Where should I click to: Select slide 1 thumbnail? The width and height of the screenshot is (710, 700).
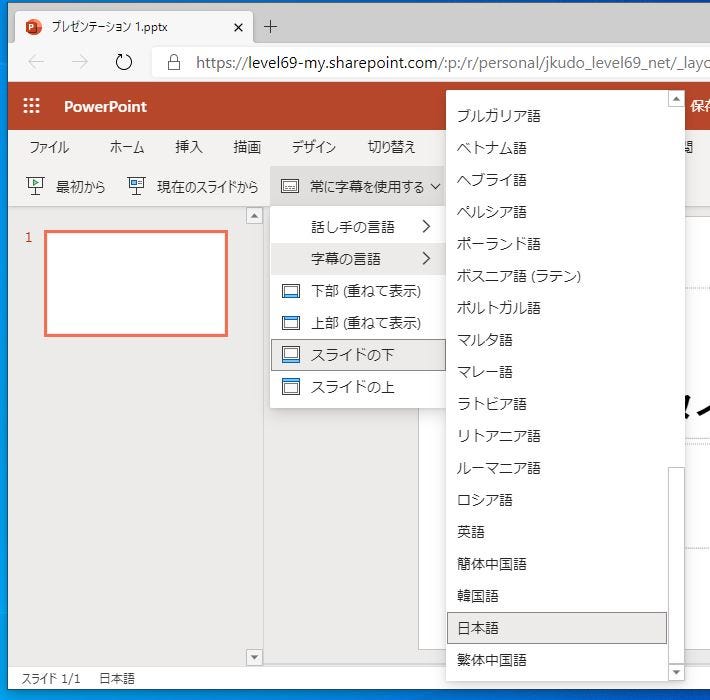(136, 283)
